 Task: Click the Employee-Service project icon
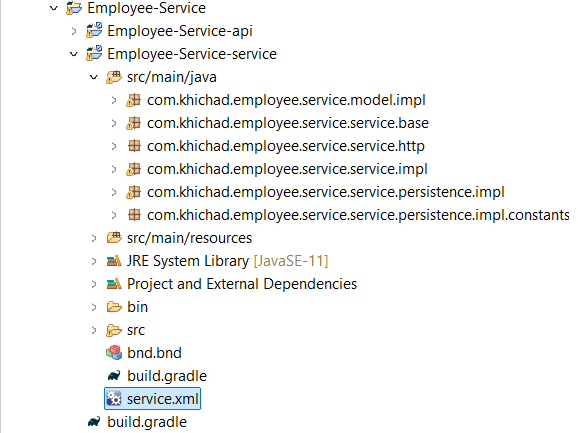(74, 8)
